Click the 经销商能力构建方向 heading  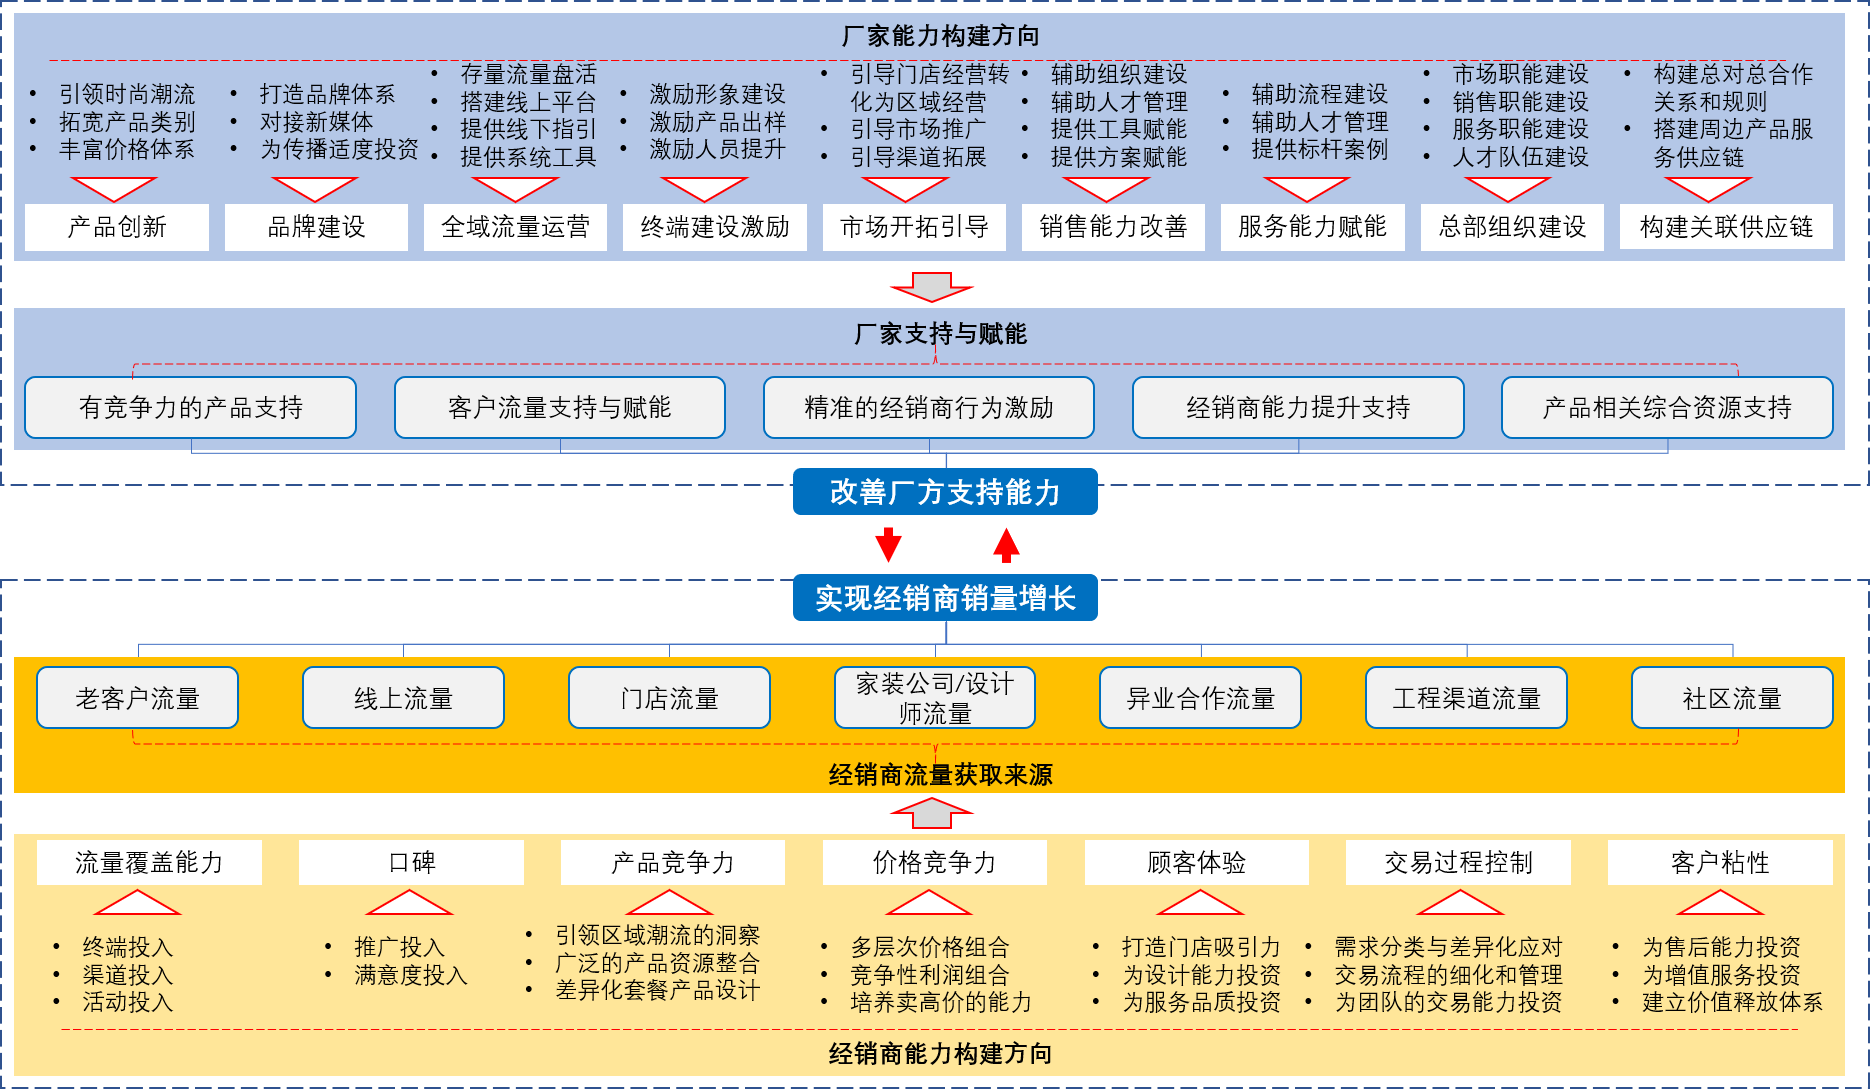[940, 1054]
